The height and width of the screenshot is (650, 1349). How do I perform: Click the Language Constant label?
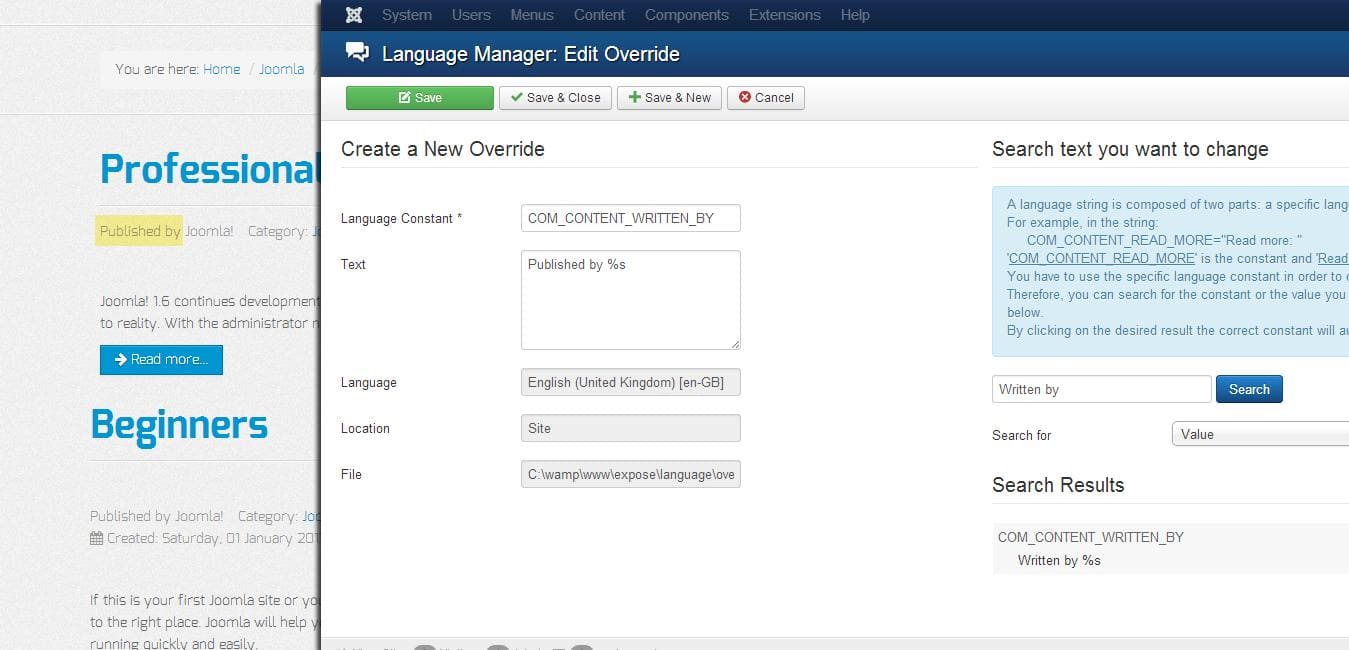coord(401,218)
